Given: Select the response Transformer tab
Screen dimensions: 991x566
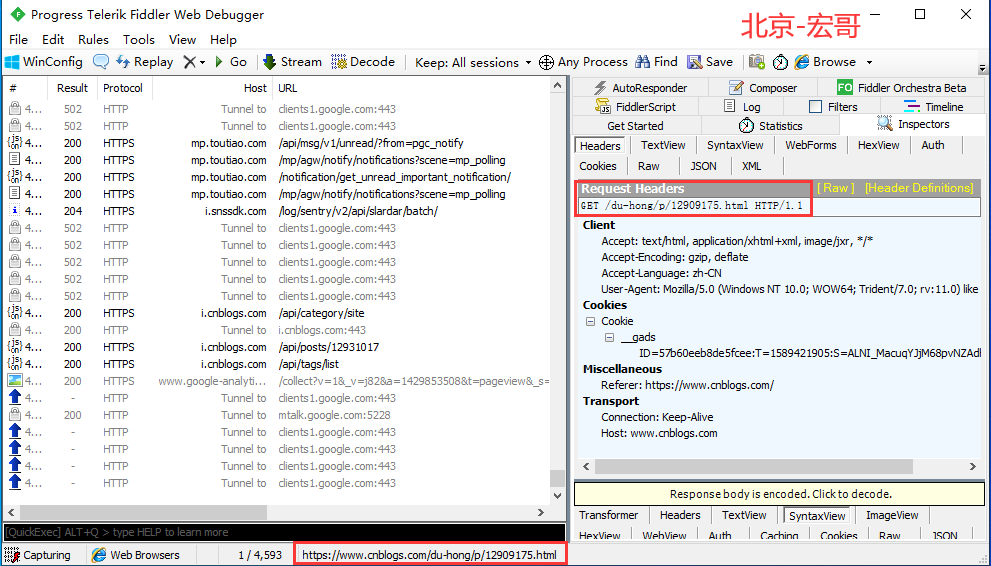Looking at the screenshot, I should [x=609, y=515].
